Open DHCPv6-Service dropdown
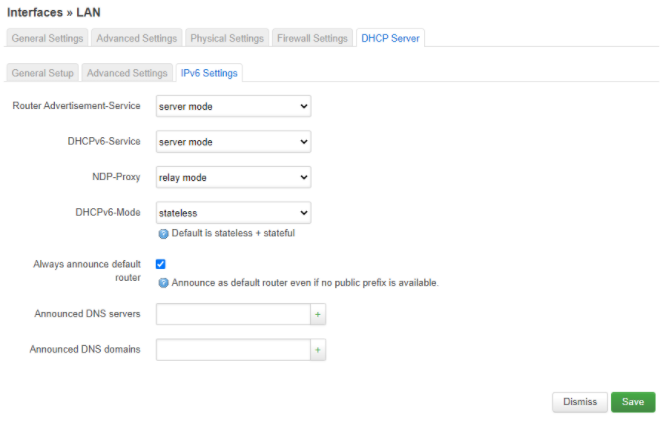667x425 pixels. click(x=234, y=142)
